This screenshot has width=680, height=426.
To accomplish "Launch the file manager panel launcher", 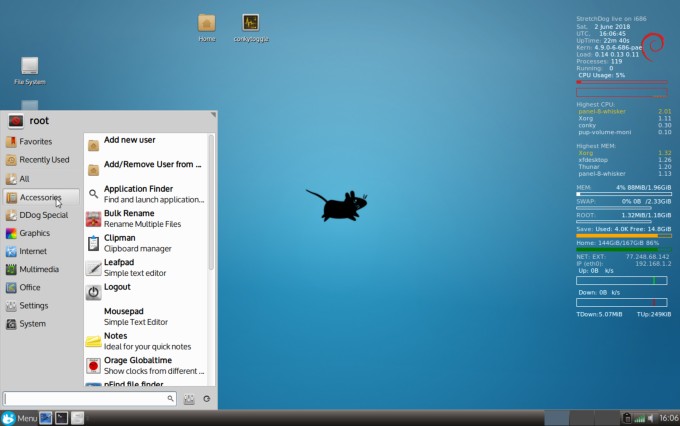I will pos(77,418).
